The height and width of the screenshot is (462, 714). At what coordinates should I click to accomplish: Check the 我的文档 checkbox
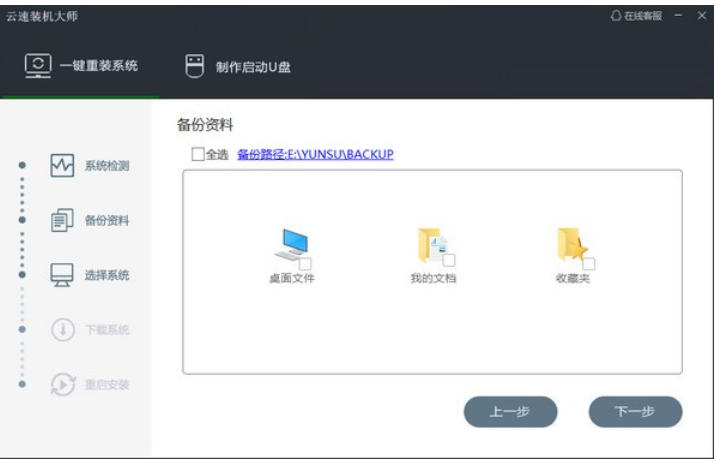pos(449,260)
